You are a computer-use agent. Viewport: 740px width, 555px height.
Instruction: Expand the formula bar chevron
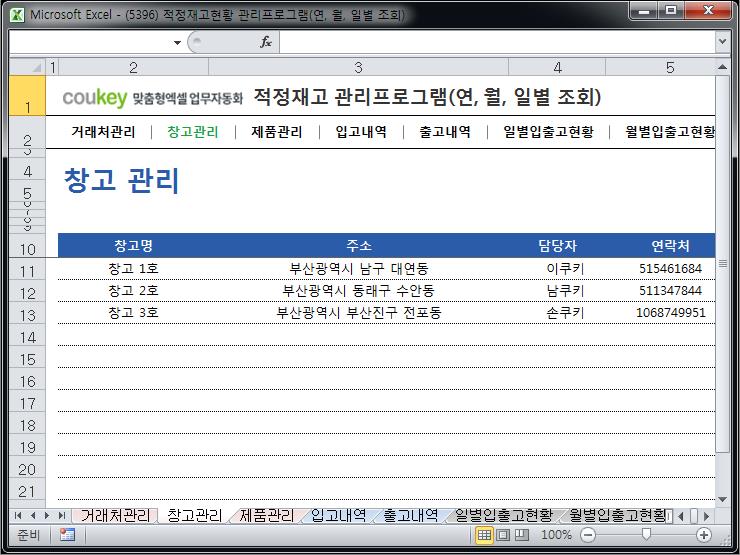[722, 42]
